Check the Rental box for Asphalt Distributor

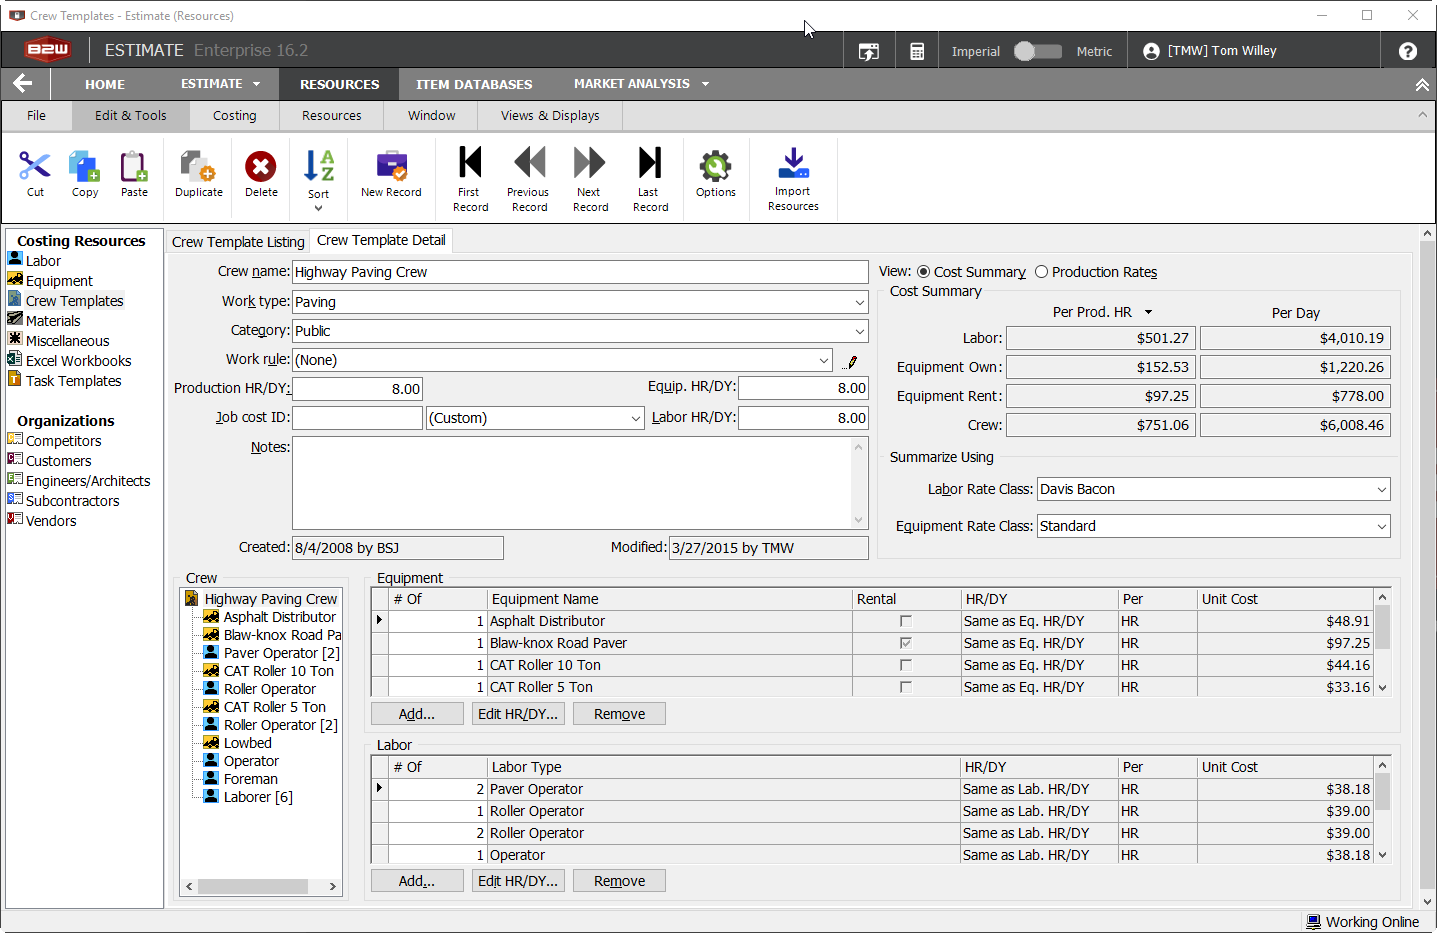(906, 621)
